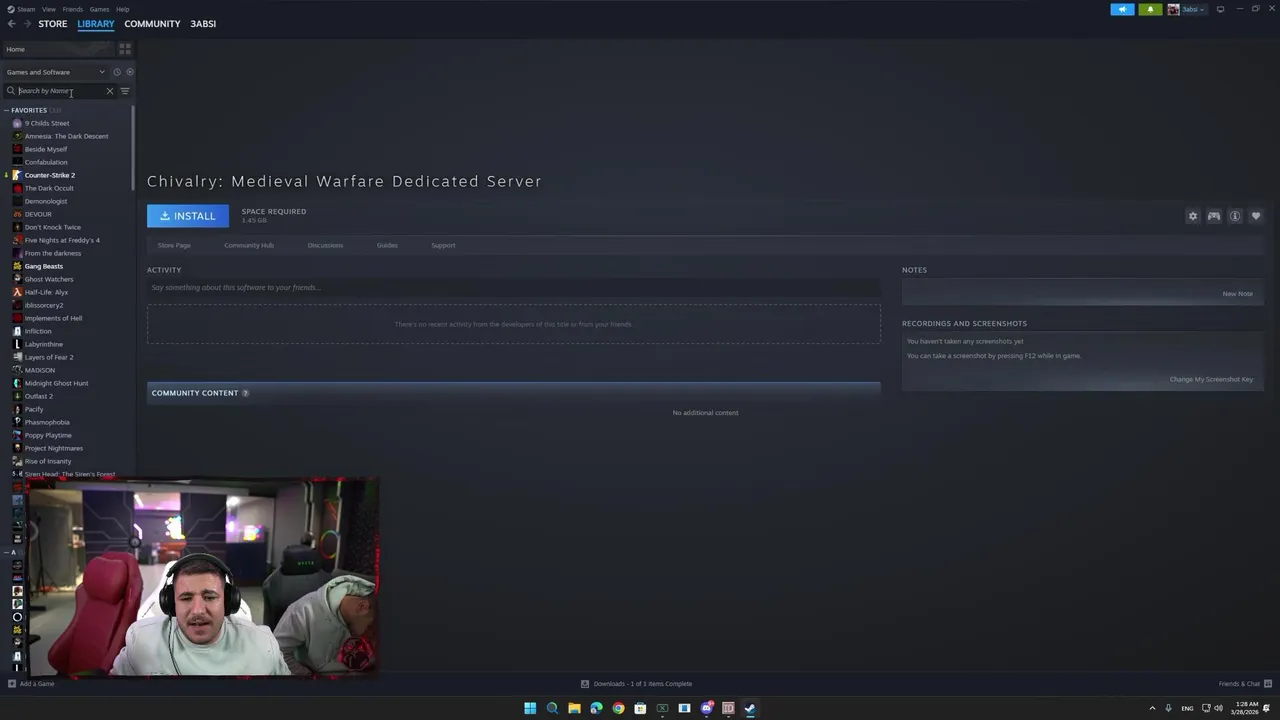Open the Store Page link
The image size is (1280, 720).
coord(174,245)
